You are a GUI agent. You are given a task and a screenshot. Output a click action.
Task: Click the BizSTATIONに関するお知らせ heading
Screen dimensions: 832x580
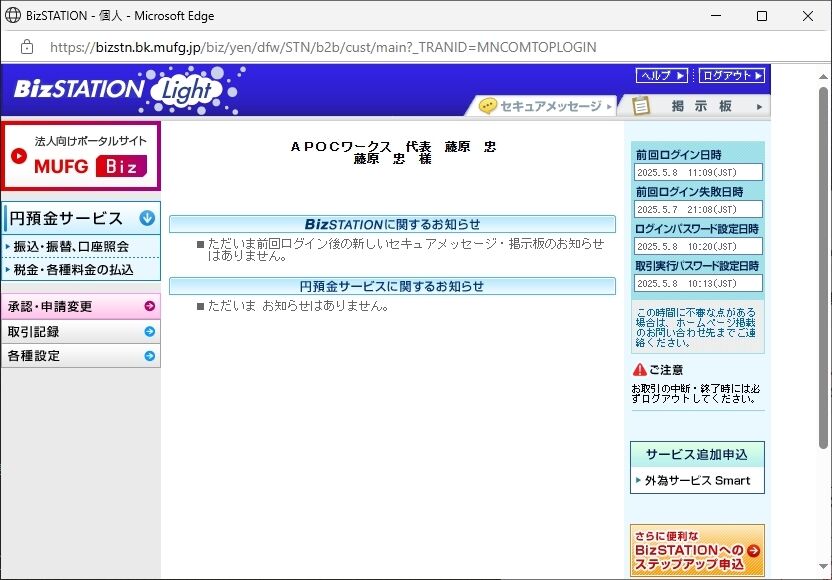click(x=392, y=224)
